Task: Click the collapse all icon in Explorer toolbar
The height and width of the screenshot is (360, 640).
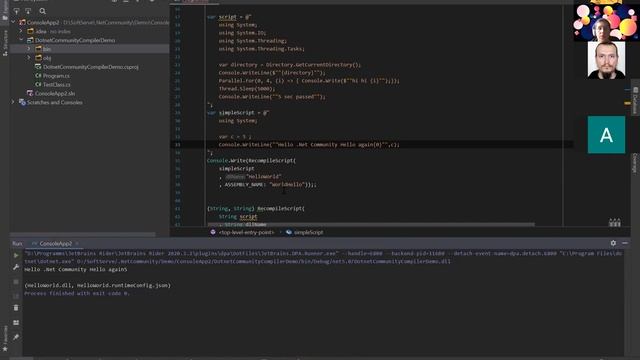Action: (28, 11)
